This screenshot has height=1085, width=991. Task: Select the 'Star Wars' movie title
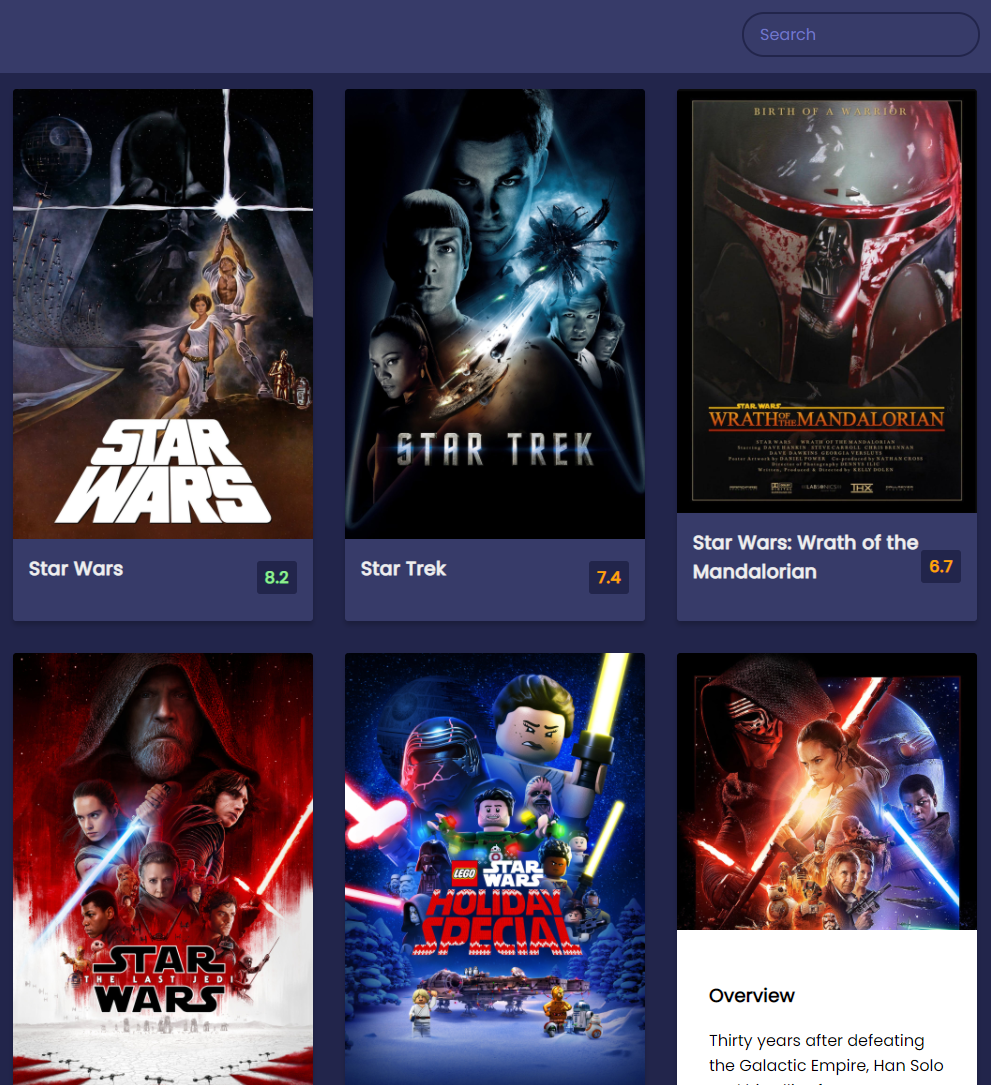point(76,569)
